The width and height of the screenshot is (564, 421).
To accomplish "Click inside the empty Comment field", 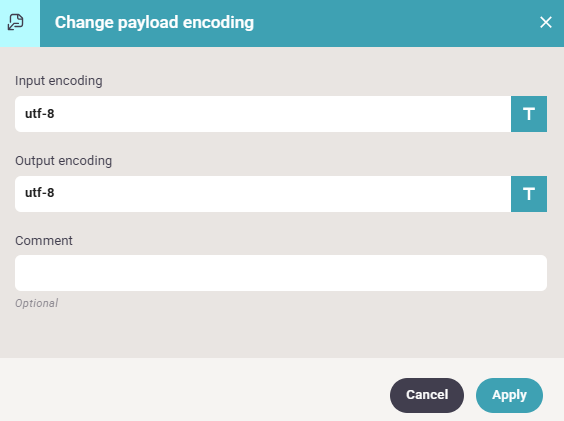I will pos(281,273).
